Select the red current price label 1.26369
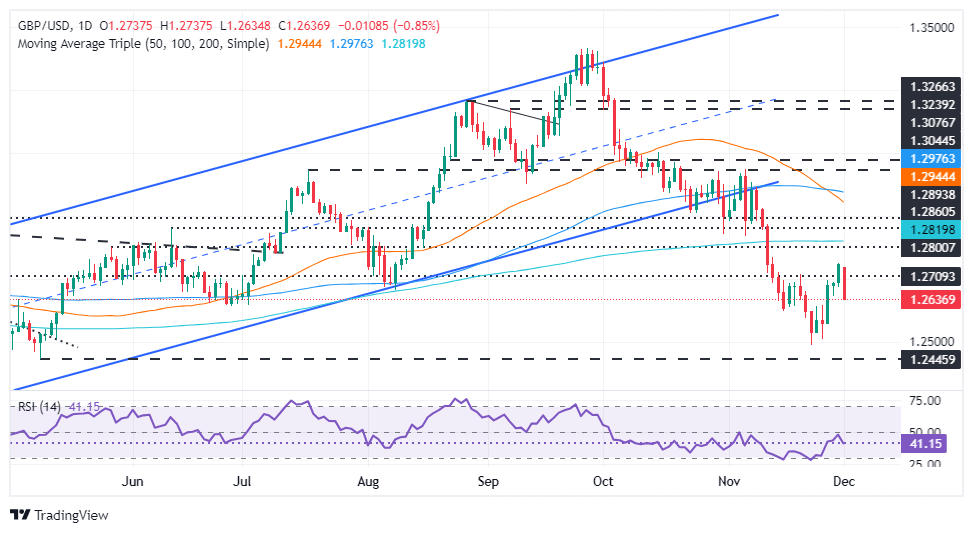 point(931,299)
